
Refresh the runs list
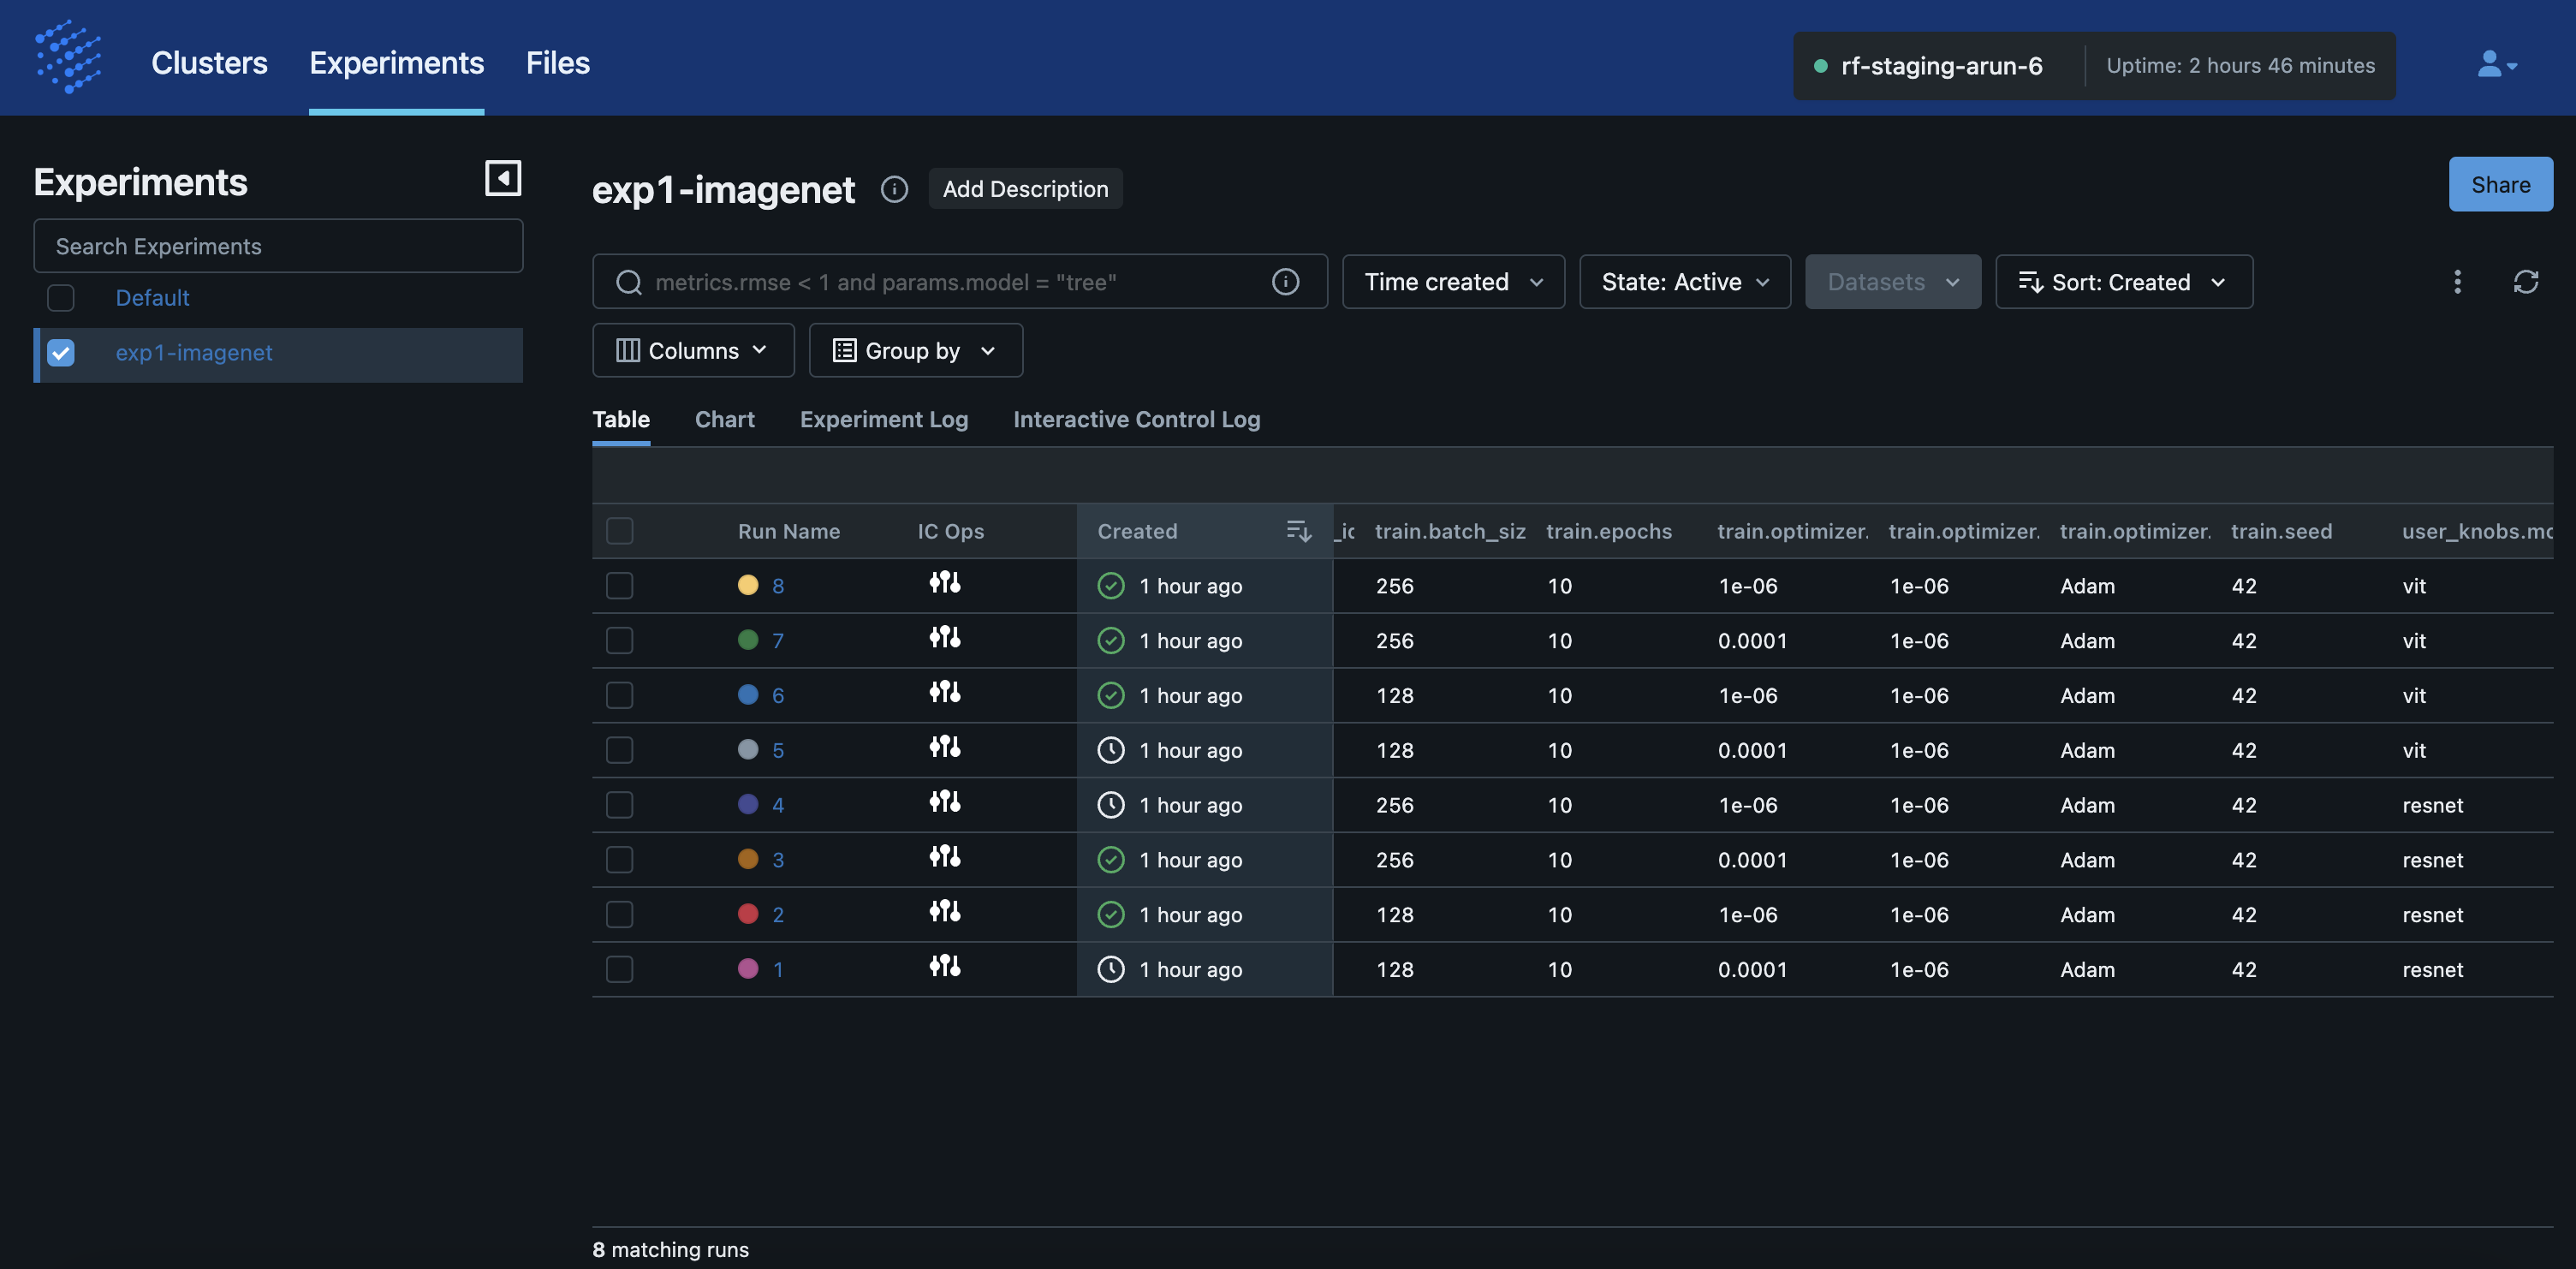[2526, 282]
